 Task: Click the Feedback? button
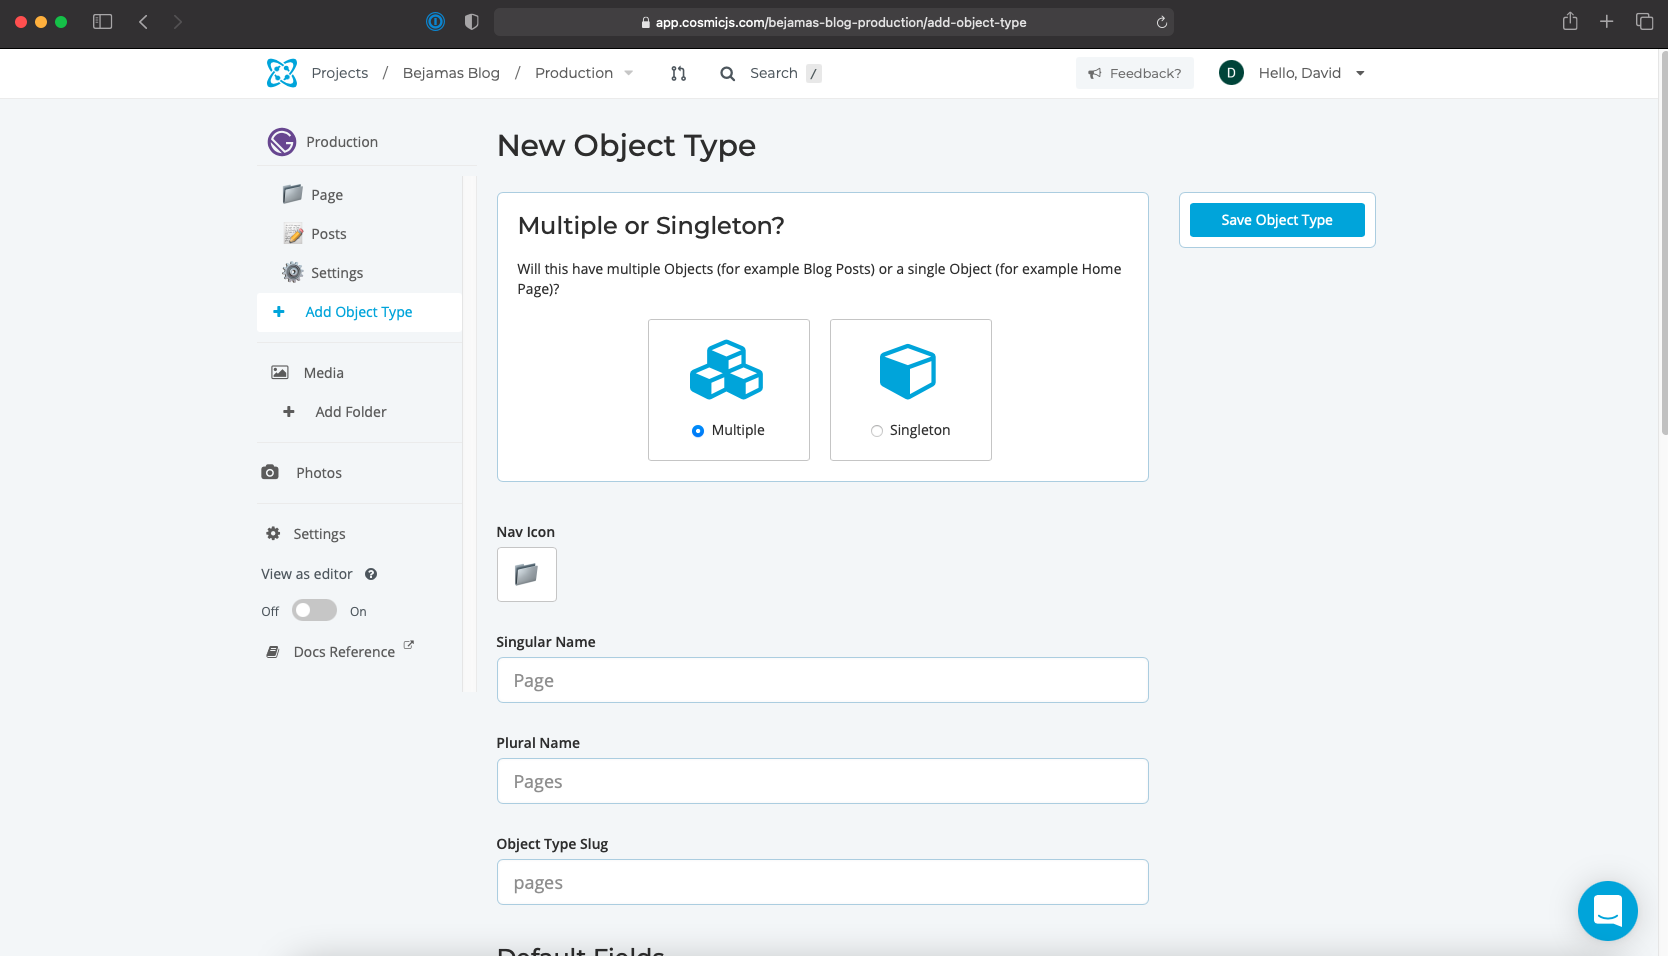1134,73
